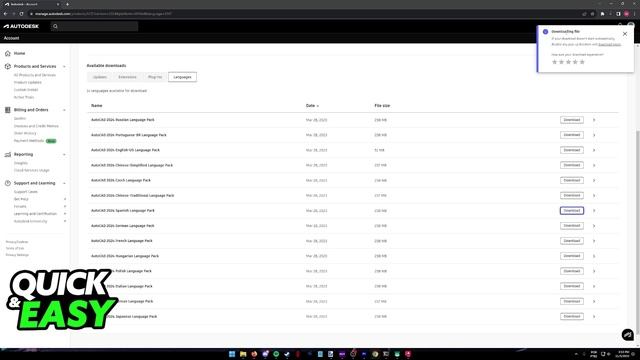Click the Autodesk logo in the header
This screenshot has width=640, height=360.
tap(21, 26)
